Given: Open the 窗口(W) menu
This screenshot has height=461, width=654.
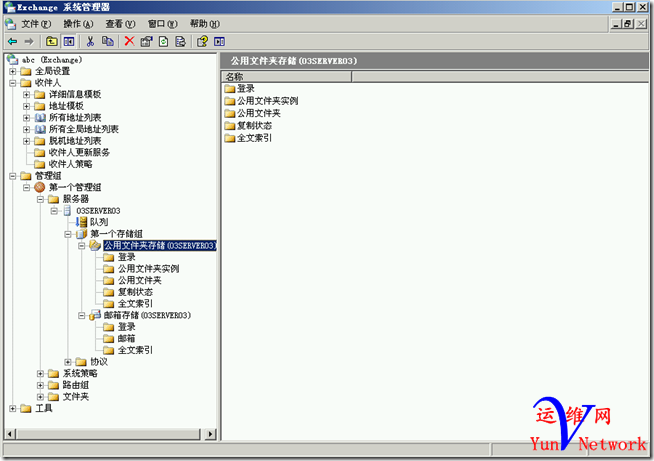Looking at the screenshot, I should [163, 24].
